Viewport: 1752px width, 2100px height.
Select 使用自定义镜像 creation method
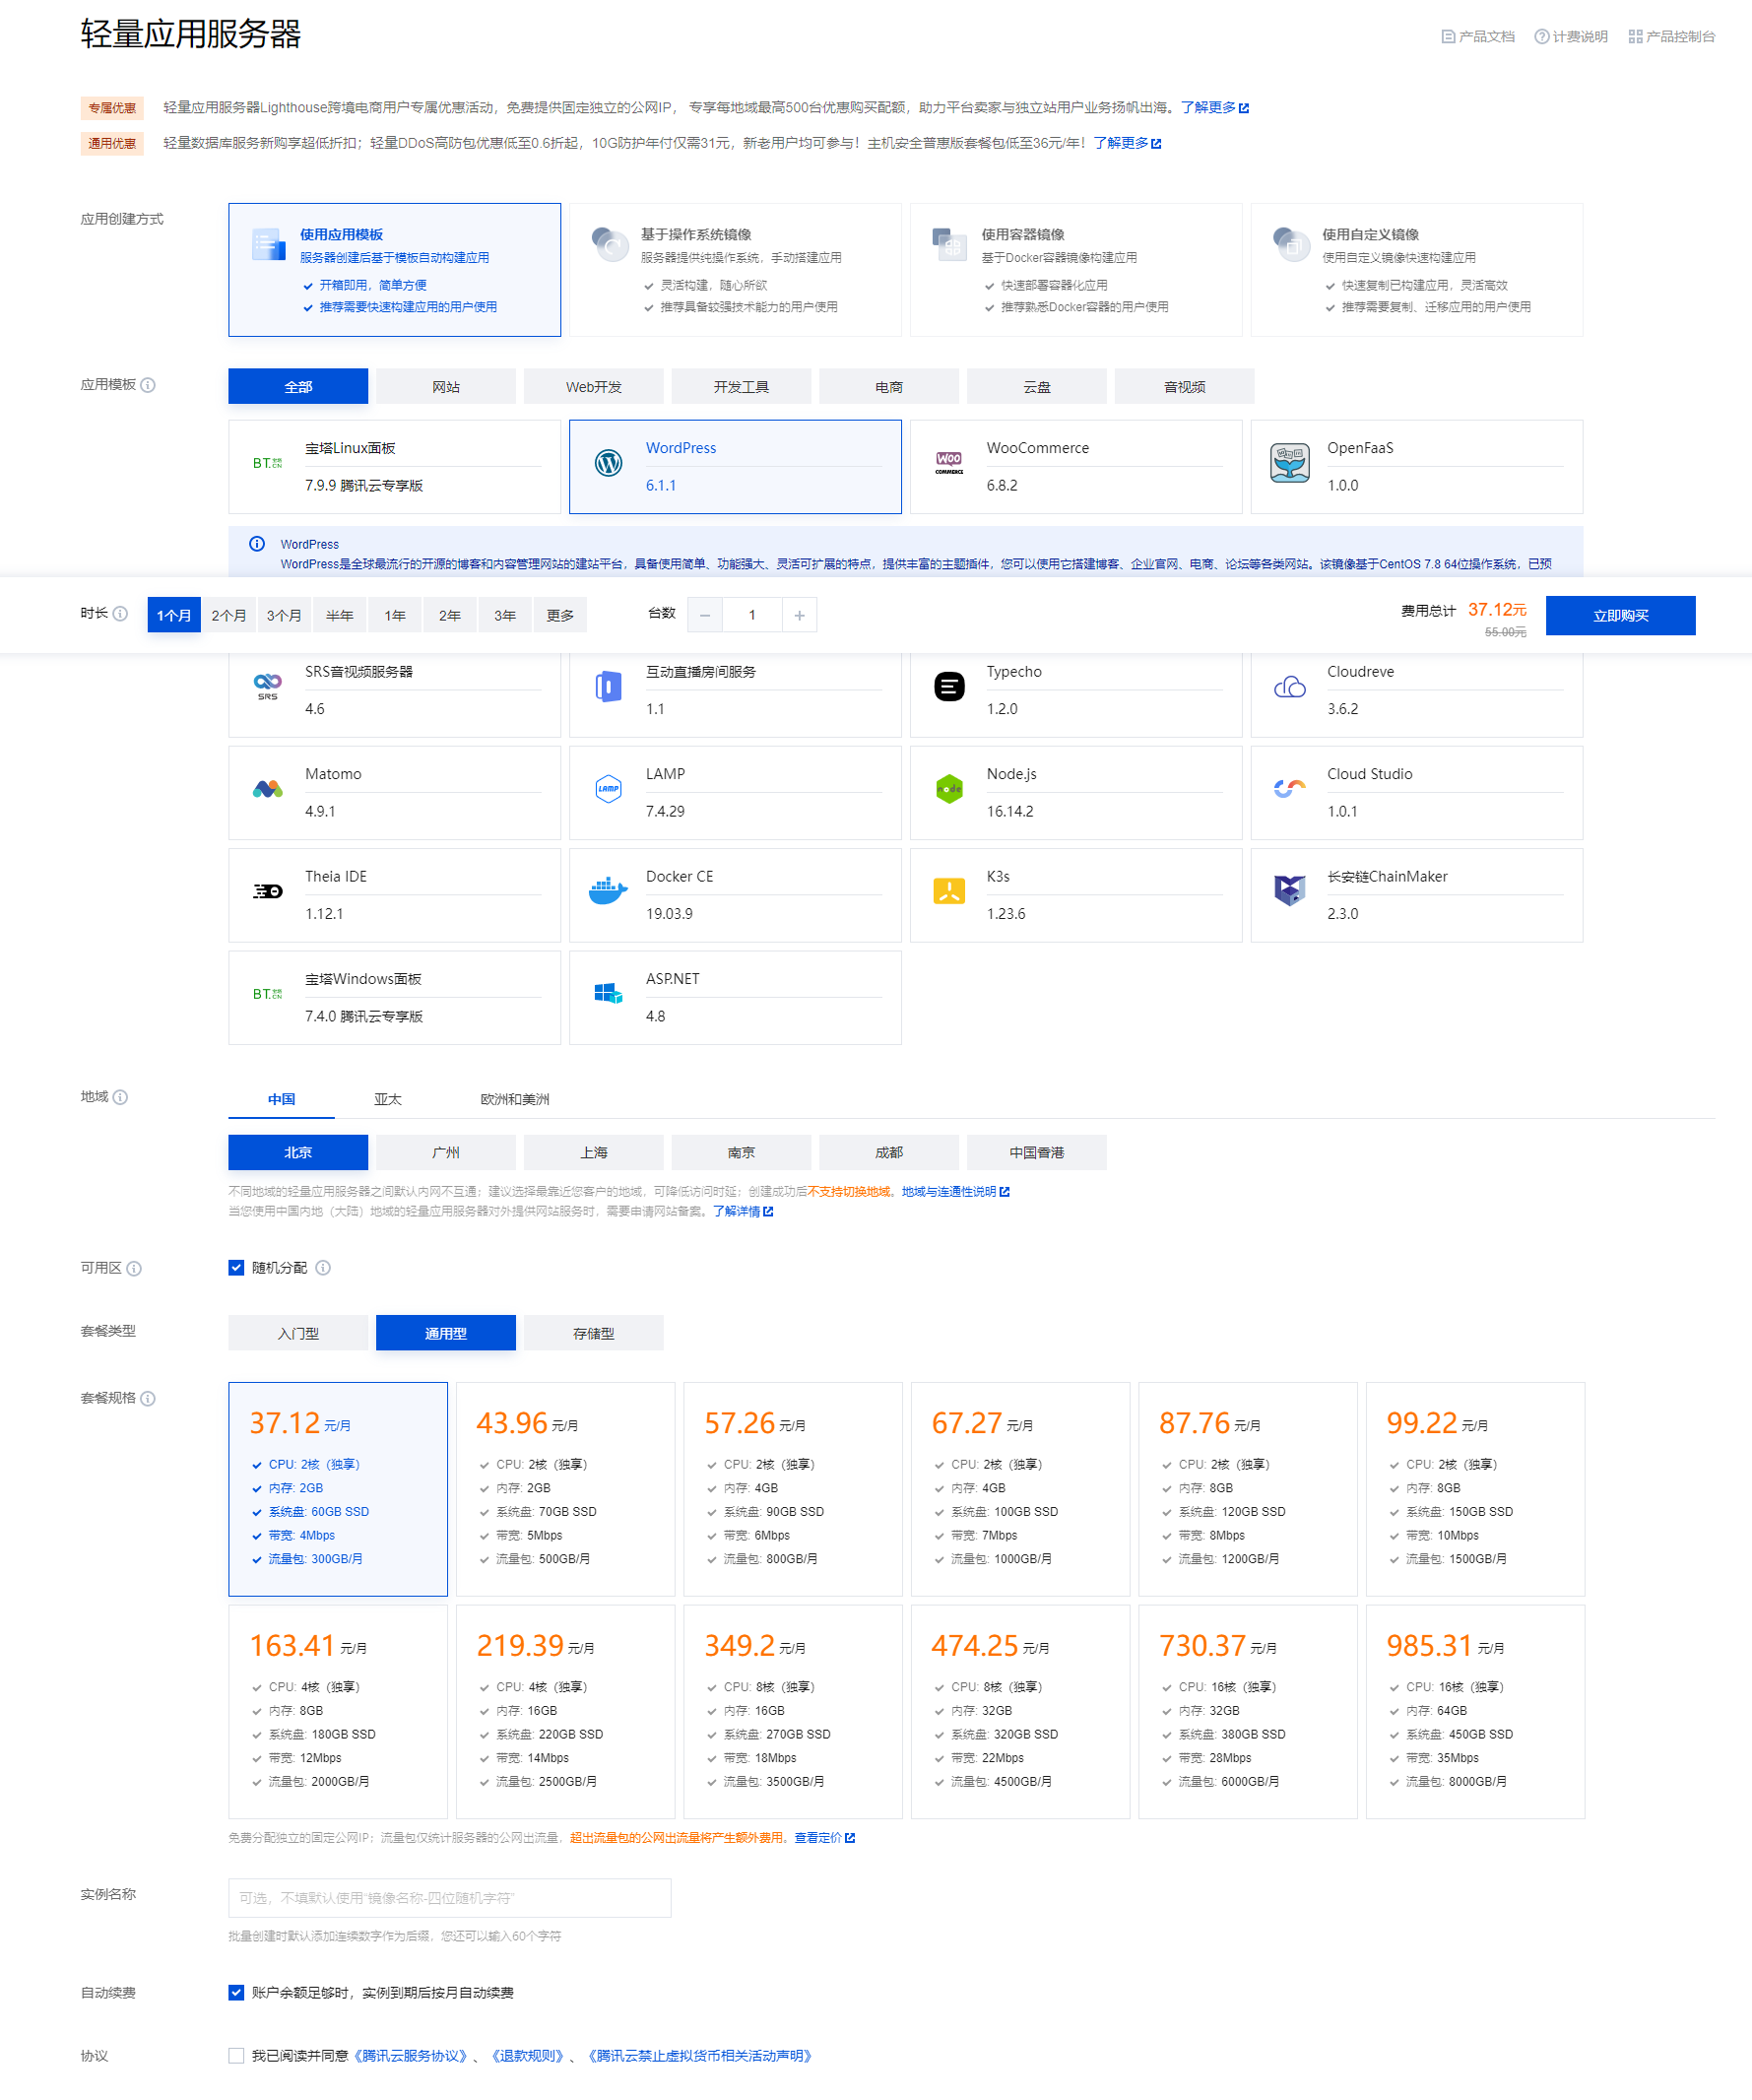tap(1417, 270)
